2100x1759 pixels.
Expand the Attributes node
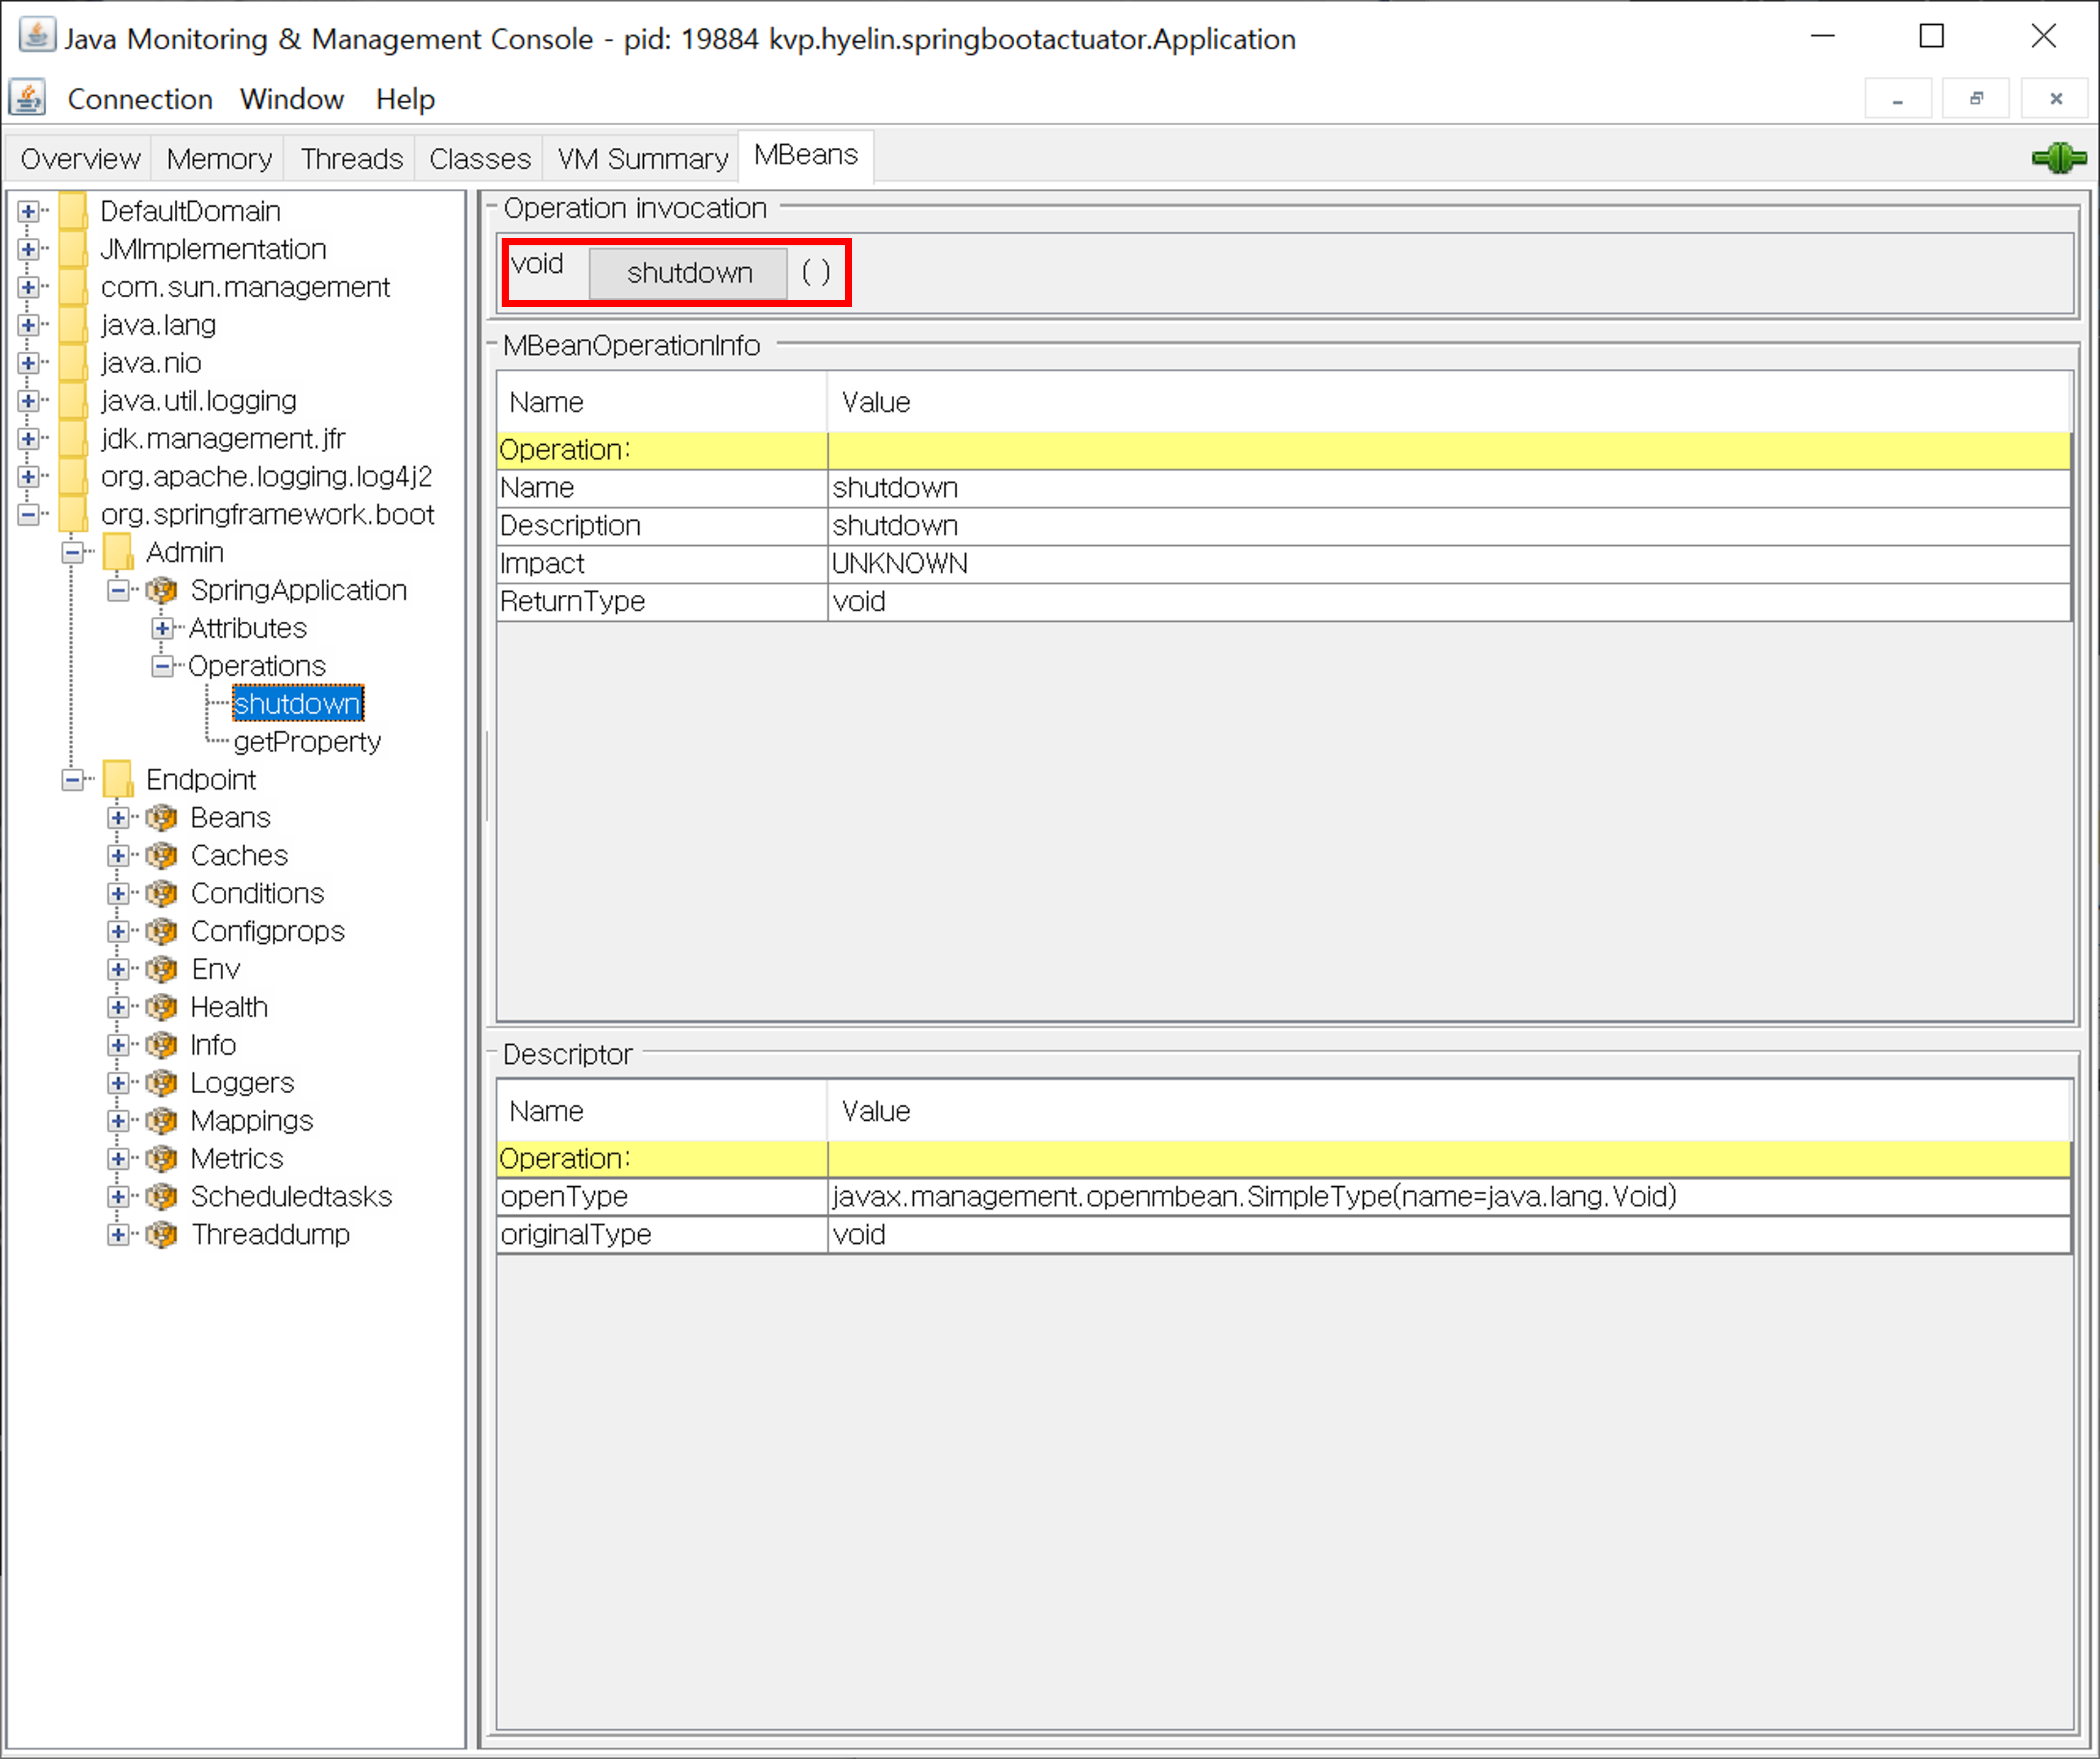[x=162, y=628]
